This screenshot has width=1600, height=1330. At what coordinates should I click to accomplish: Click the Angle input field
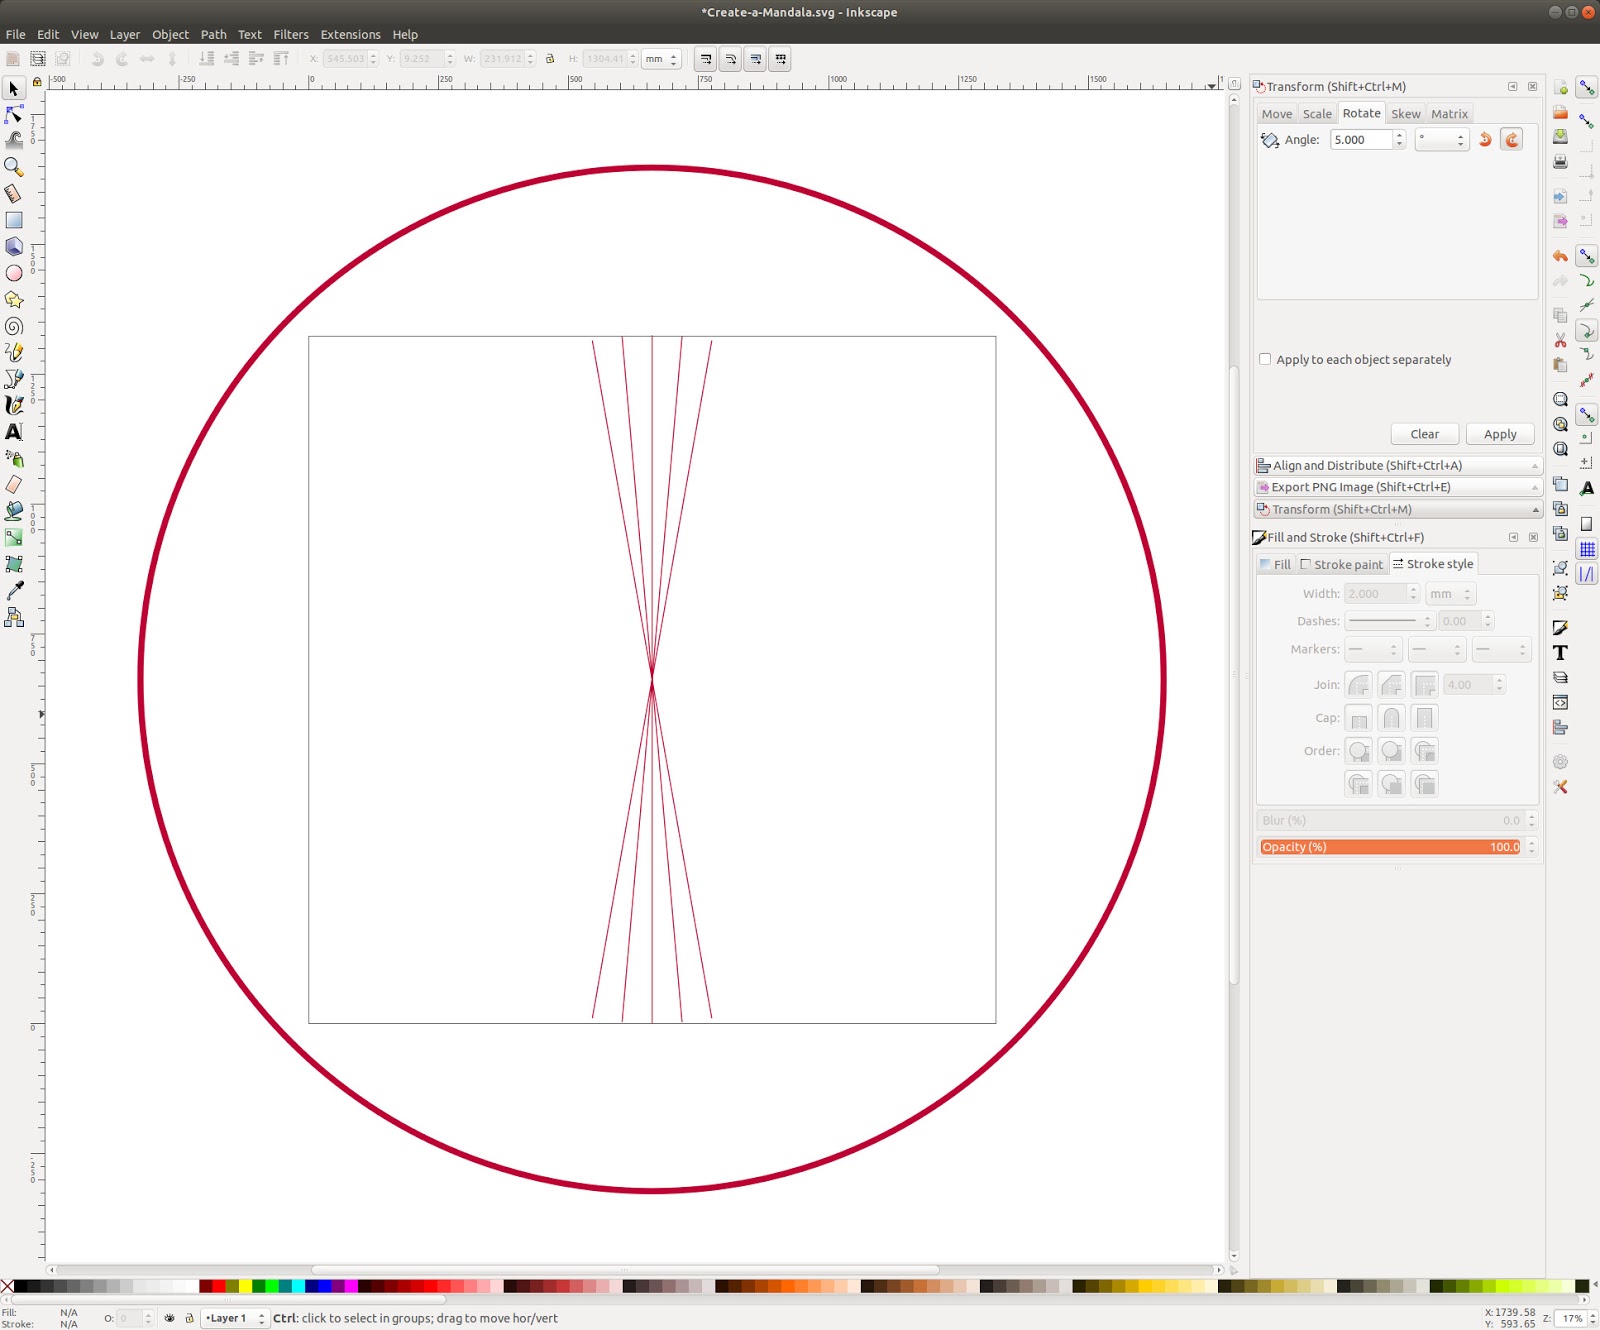click(1362, 140)
